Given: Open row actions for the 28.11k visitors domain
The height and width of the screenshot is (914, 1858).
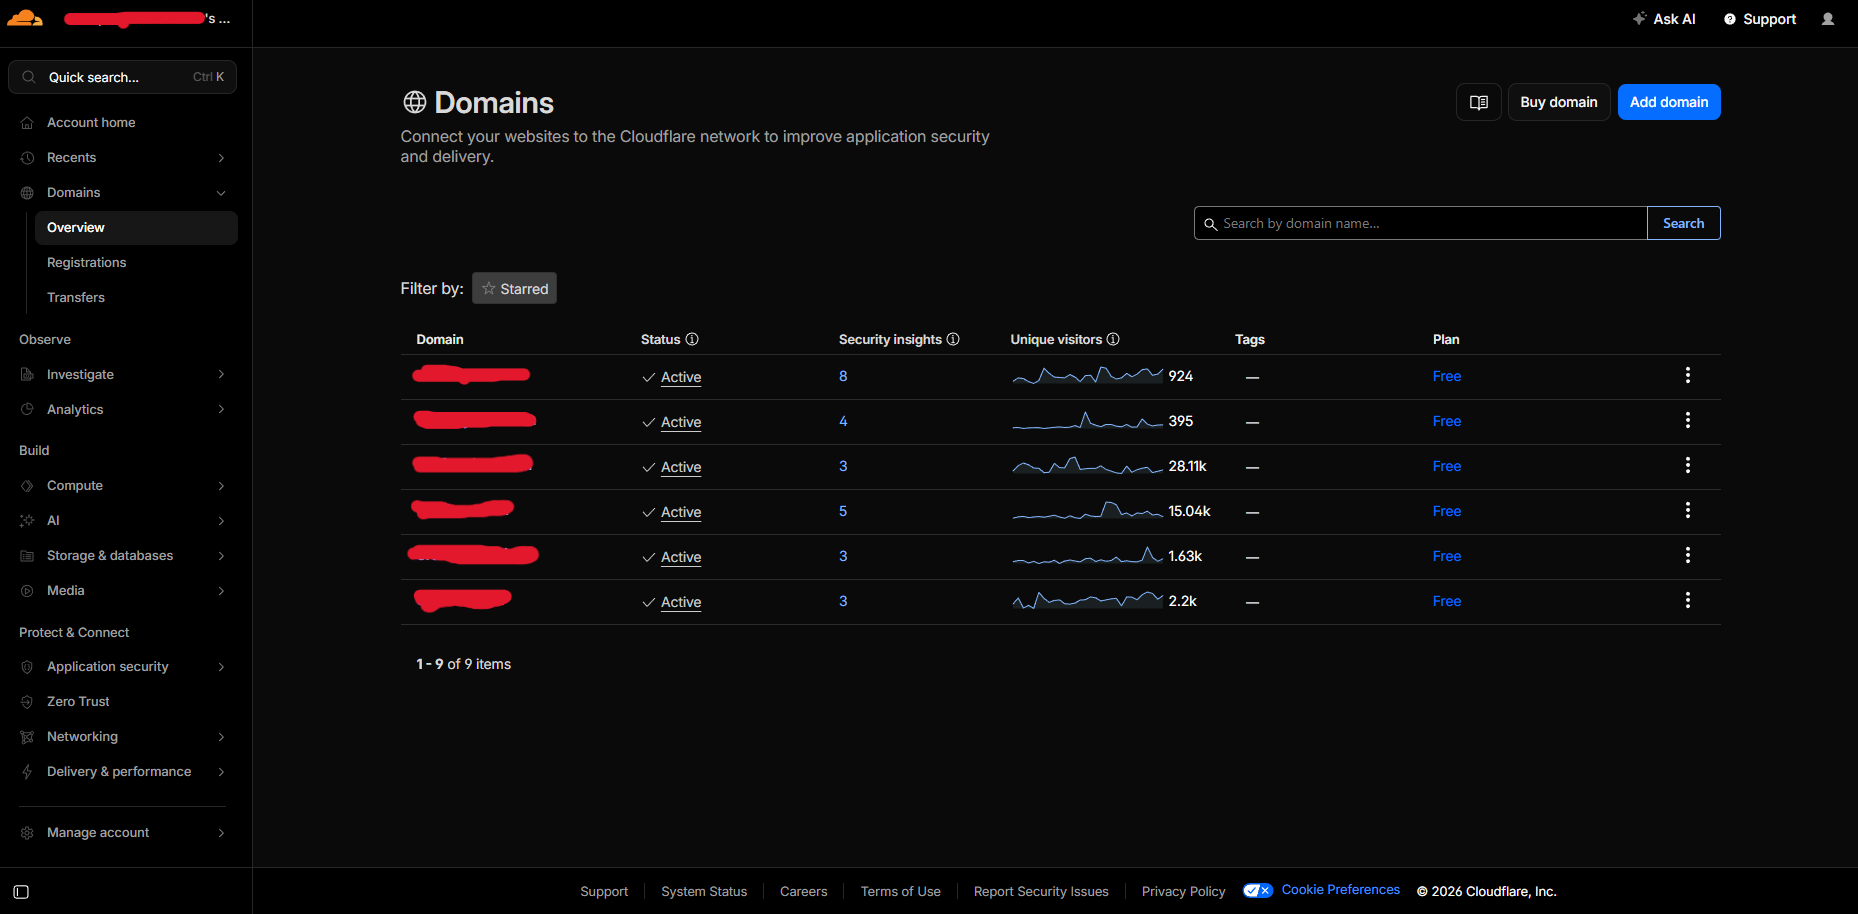Looking at the screenshot, I should (x=1688, y=465).
